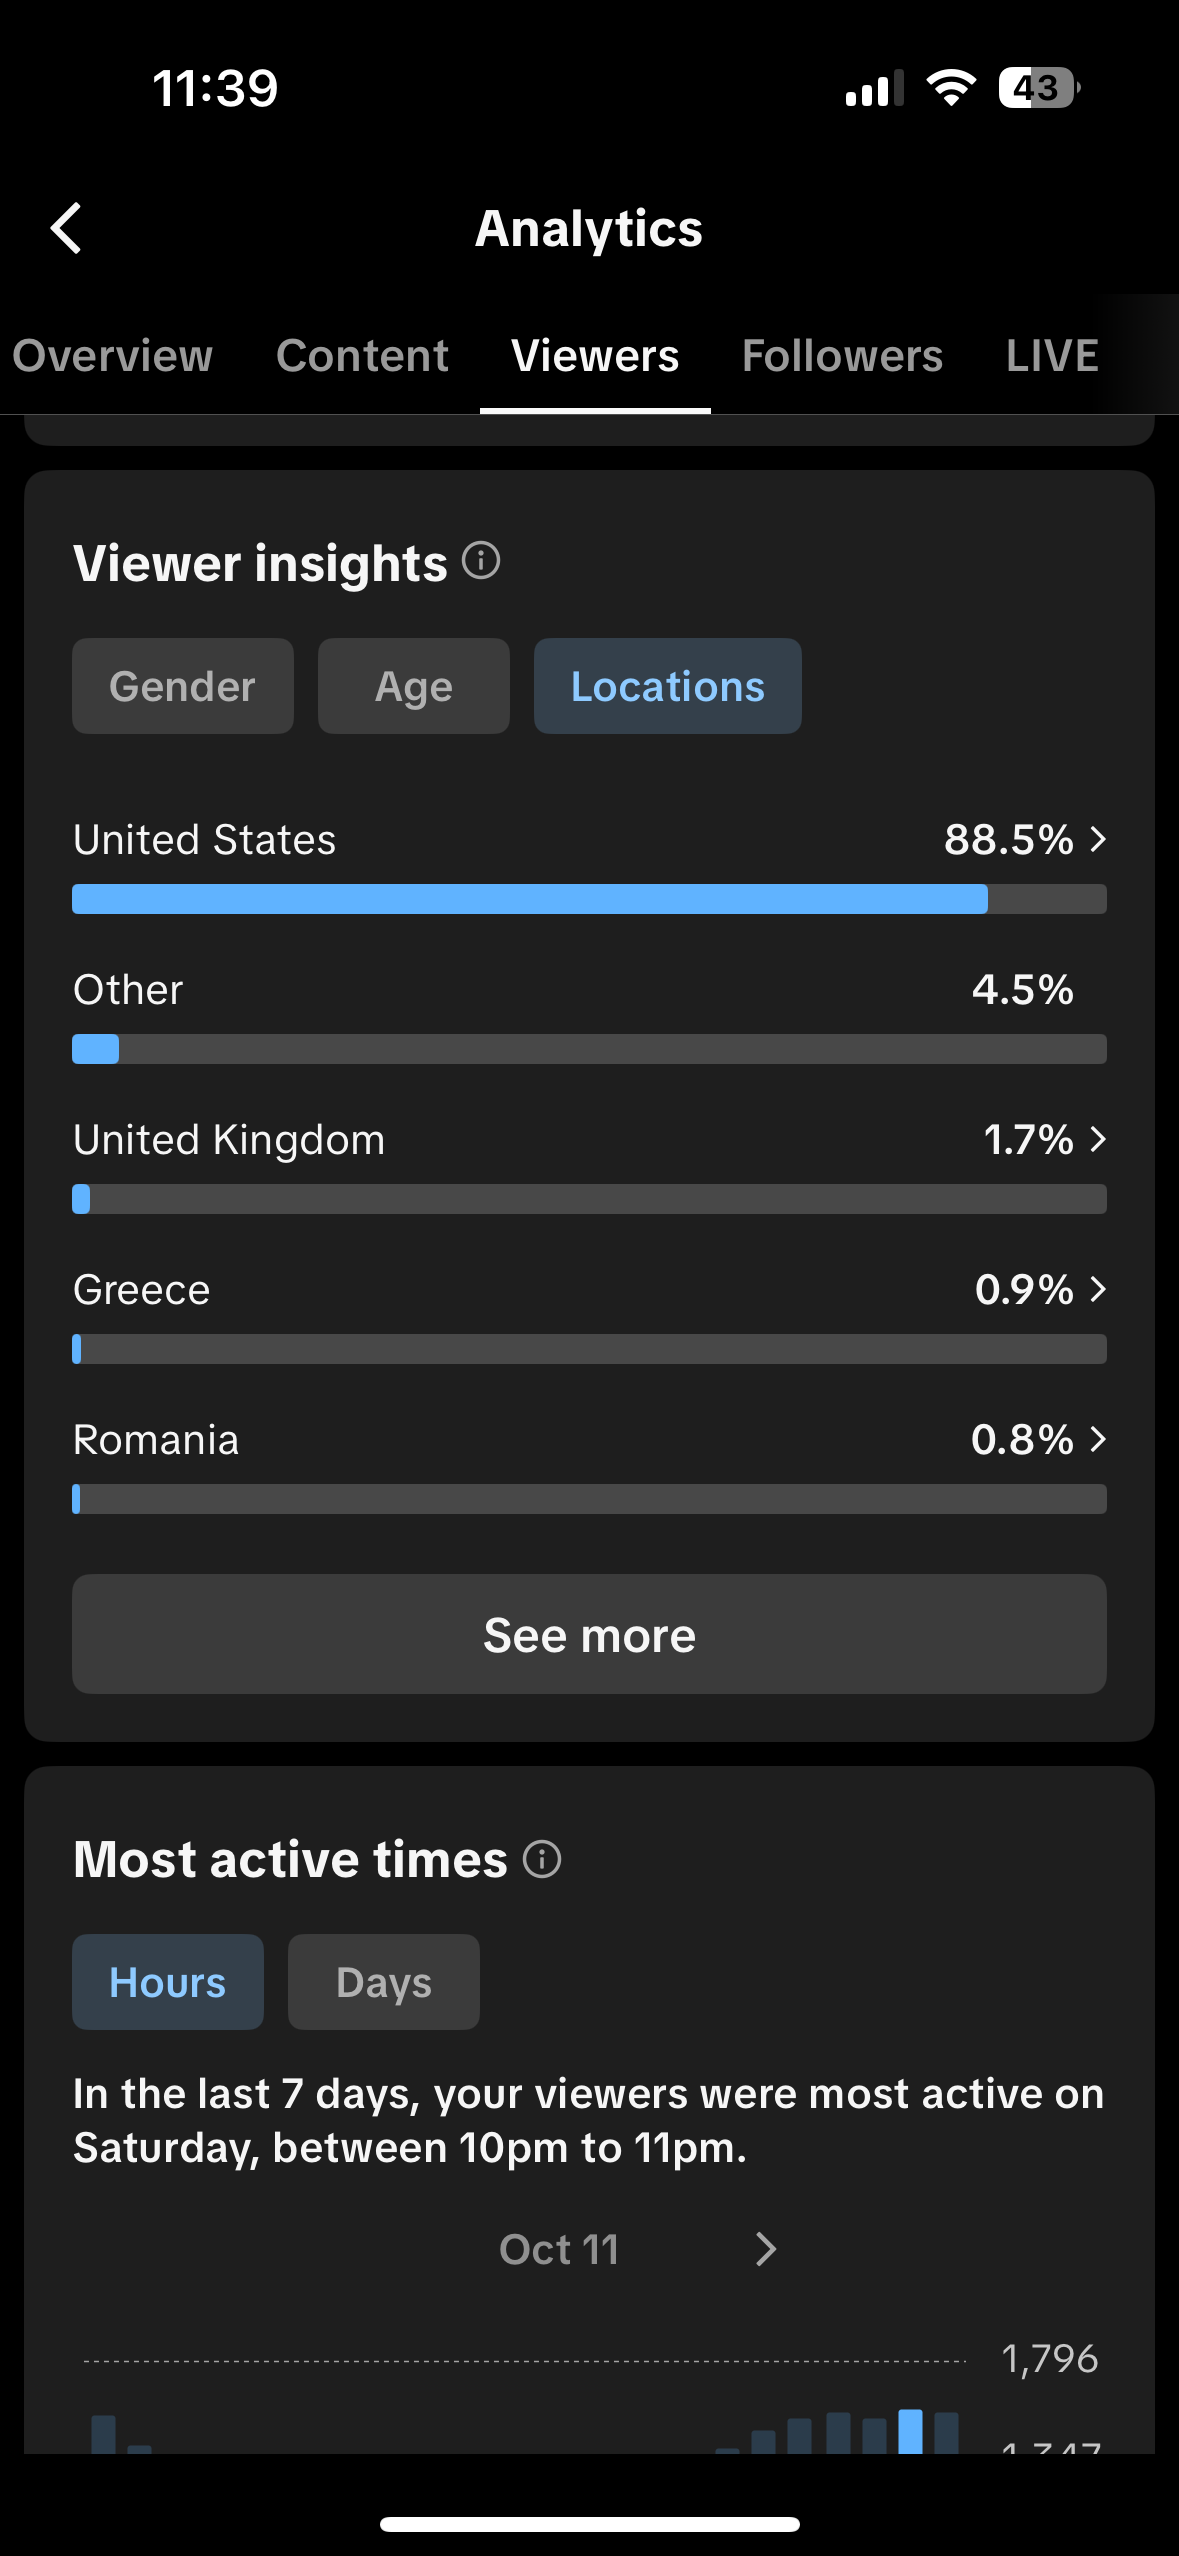This screenshot has width=1179, height=2556.
Task: Open the Followers tab
Action: (842, 356)
